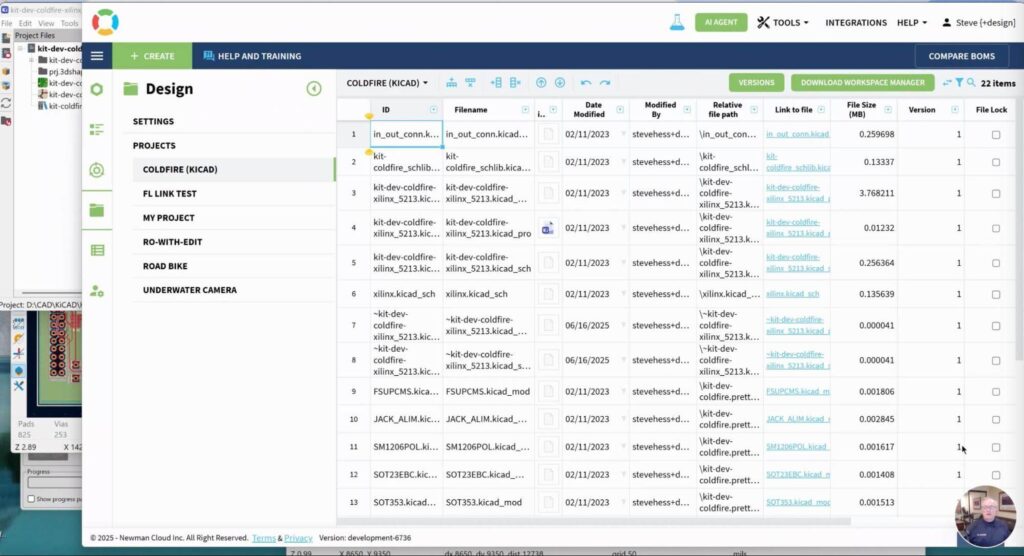Viewport: 1024px width, 556px height.
Task: Select the green folder Design sidebar icon
Action: pos(97,210)
